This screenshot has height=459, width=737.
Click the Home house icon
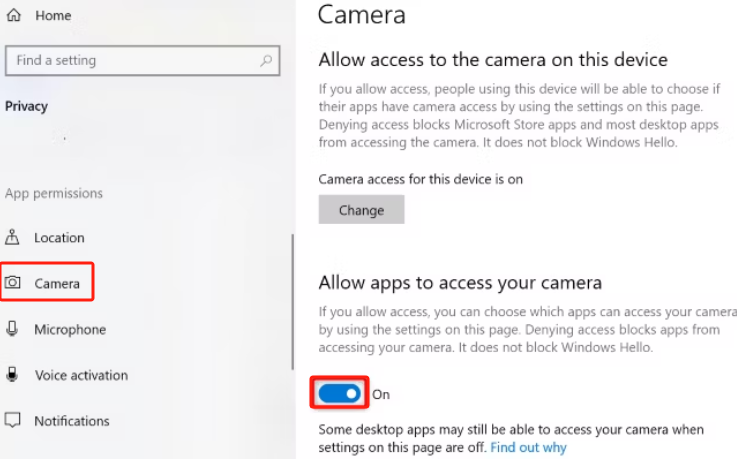[13, 16]
